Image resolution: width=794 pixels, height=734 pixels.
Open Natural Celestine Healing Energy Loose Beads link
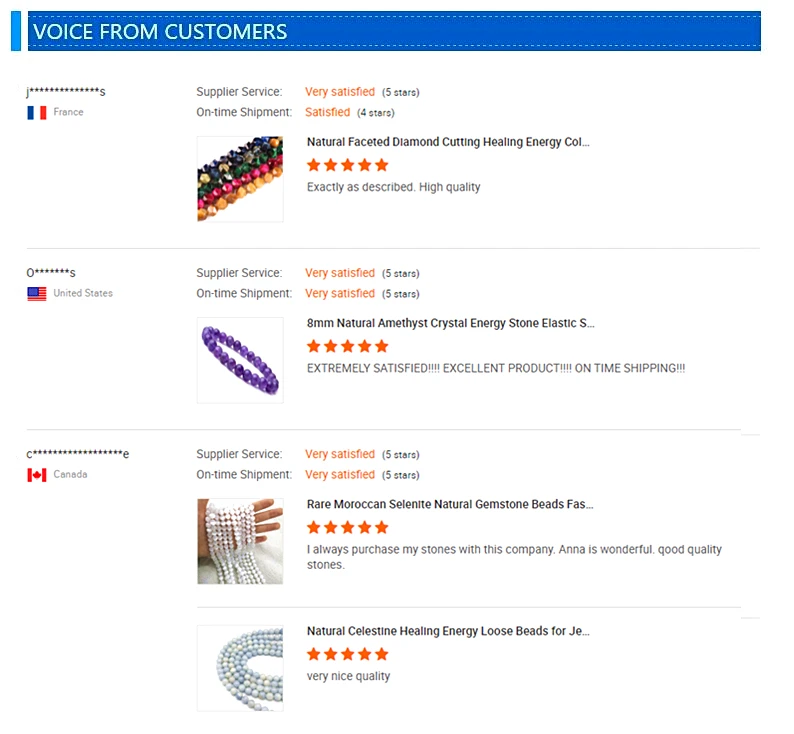[448, 631]
